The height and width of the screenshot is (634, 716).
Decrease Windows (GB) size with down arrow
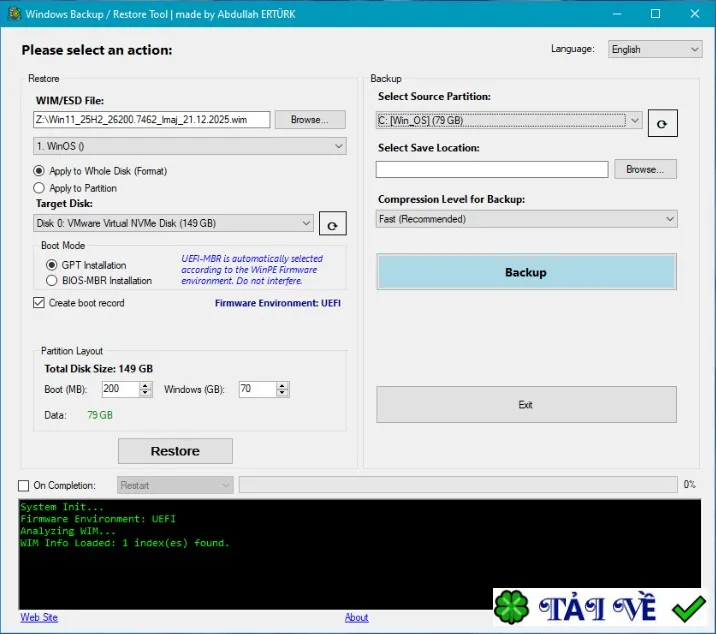click(282, 393)
